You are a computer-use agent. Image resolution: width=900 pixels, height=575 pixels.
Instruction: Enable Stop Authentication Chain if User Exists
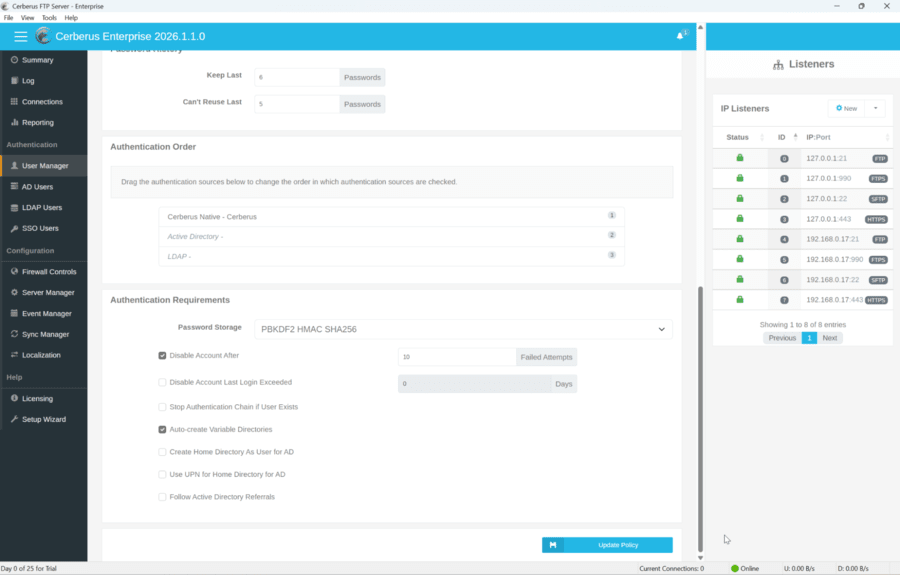[x=163, y=407]
